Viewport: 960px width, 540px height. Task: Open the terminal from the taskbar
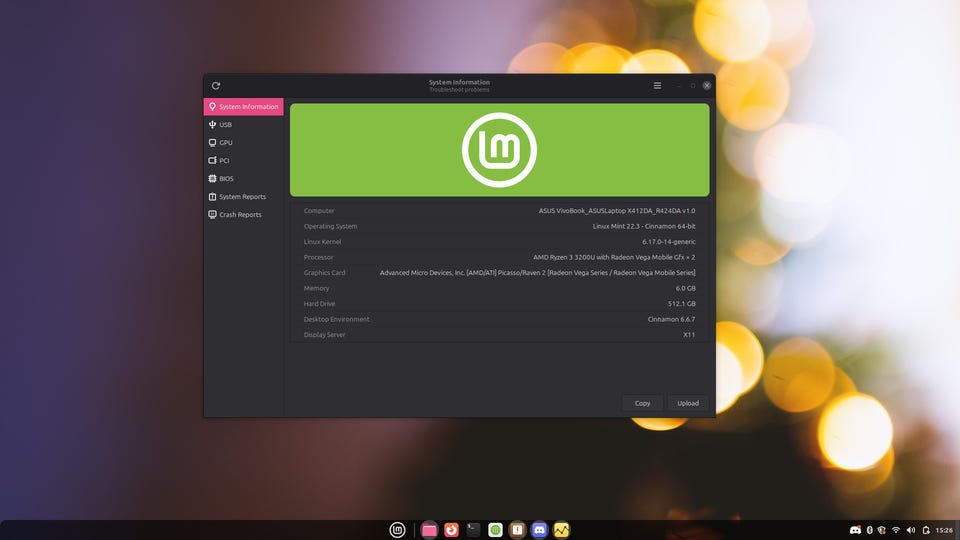click(x=474, y=530)
